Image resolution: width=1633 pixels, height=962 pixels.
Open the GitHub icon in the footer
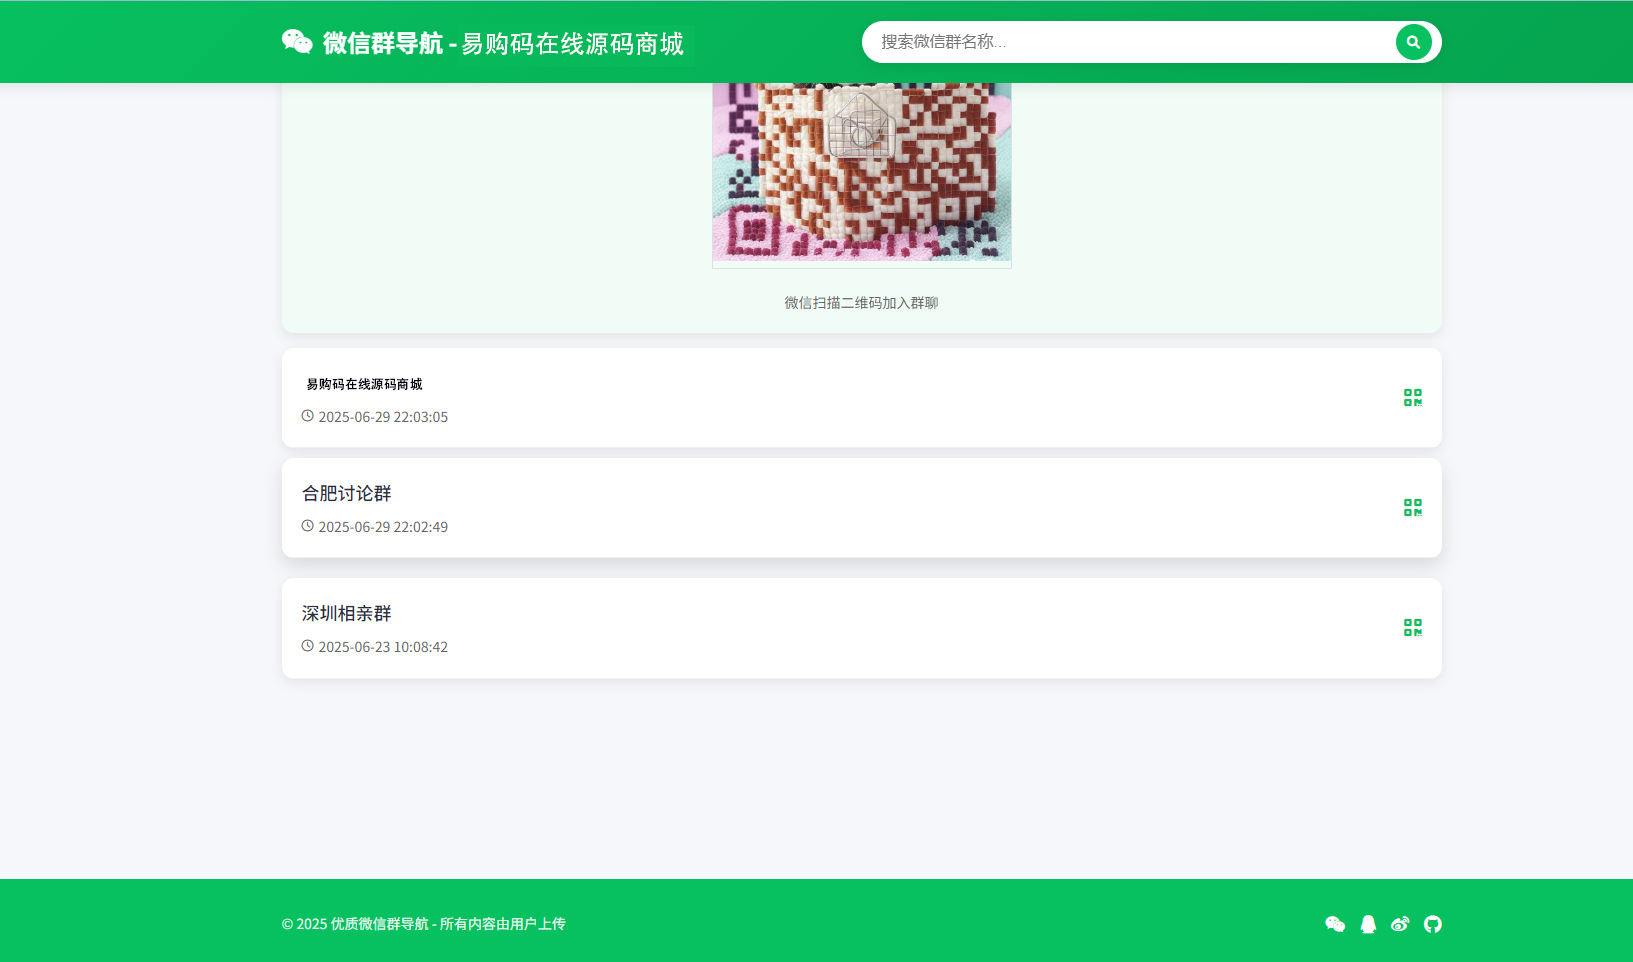[1433, 924]
